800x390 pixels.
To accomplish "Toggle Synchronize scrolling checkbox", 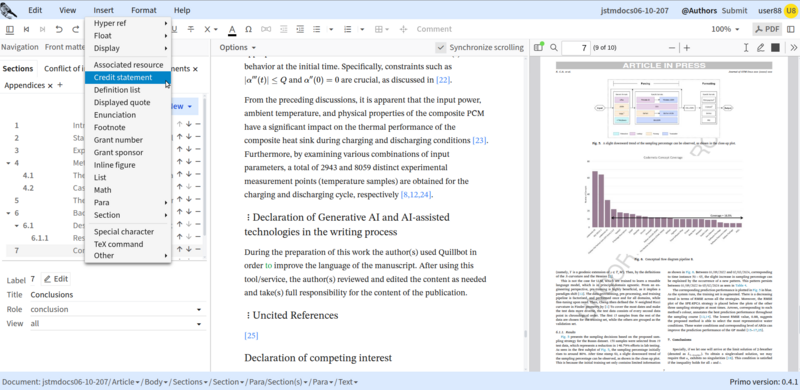I will coord(441,47).
